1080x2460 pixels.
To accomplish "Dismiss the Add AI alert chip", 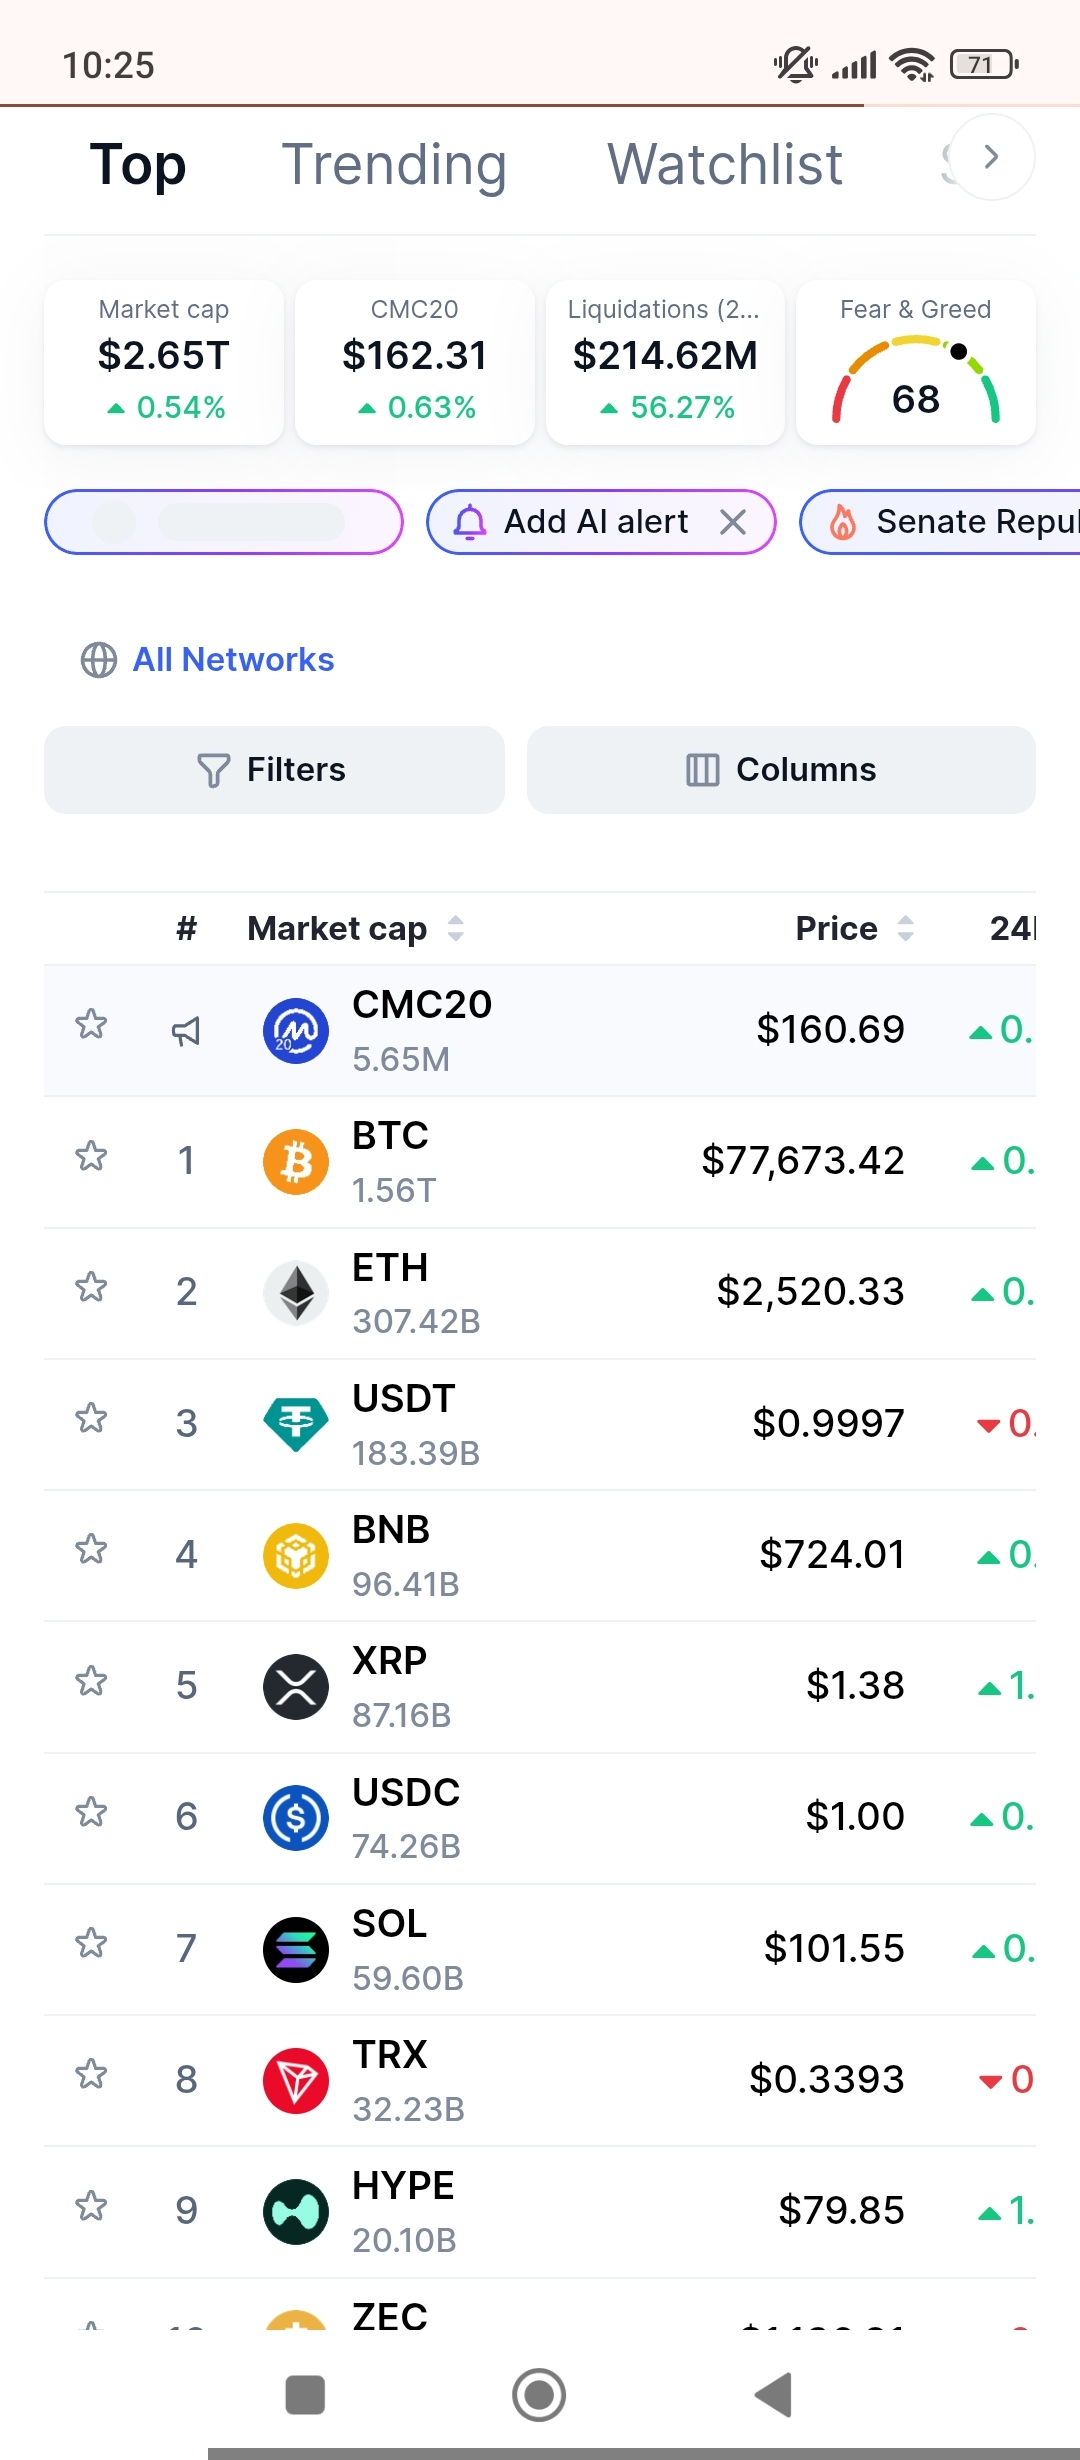I will [733, 522].
